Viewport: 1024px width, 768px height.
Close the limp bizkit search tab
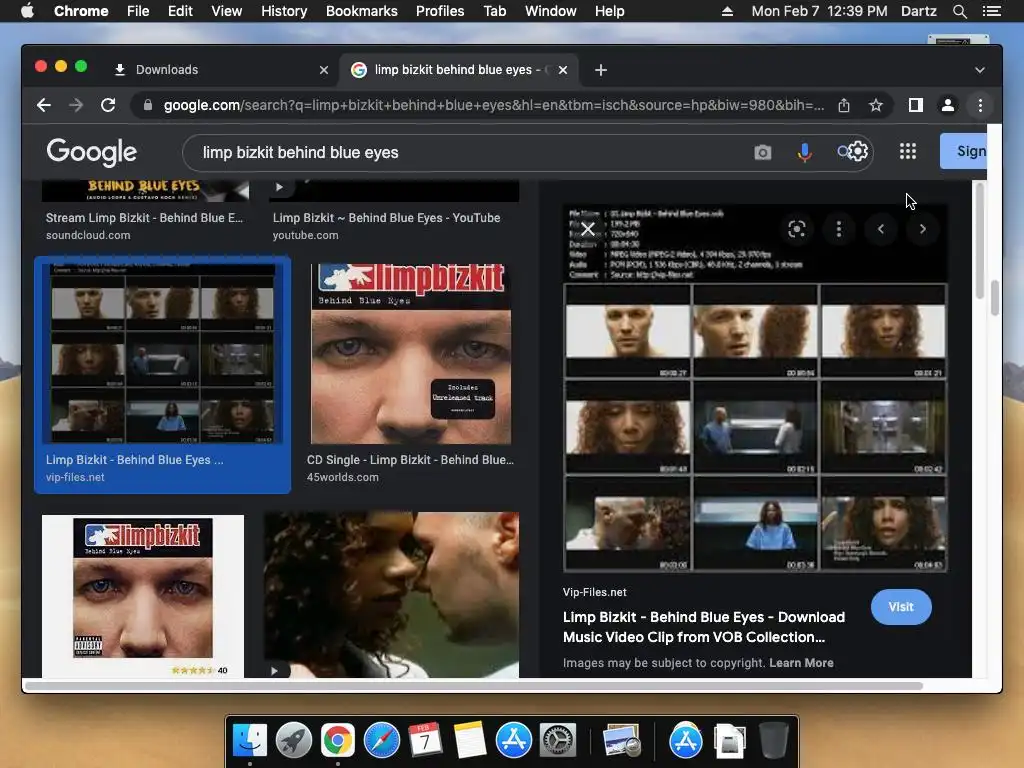tap(563, 70)
